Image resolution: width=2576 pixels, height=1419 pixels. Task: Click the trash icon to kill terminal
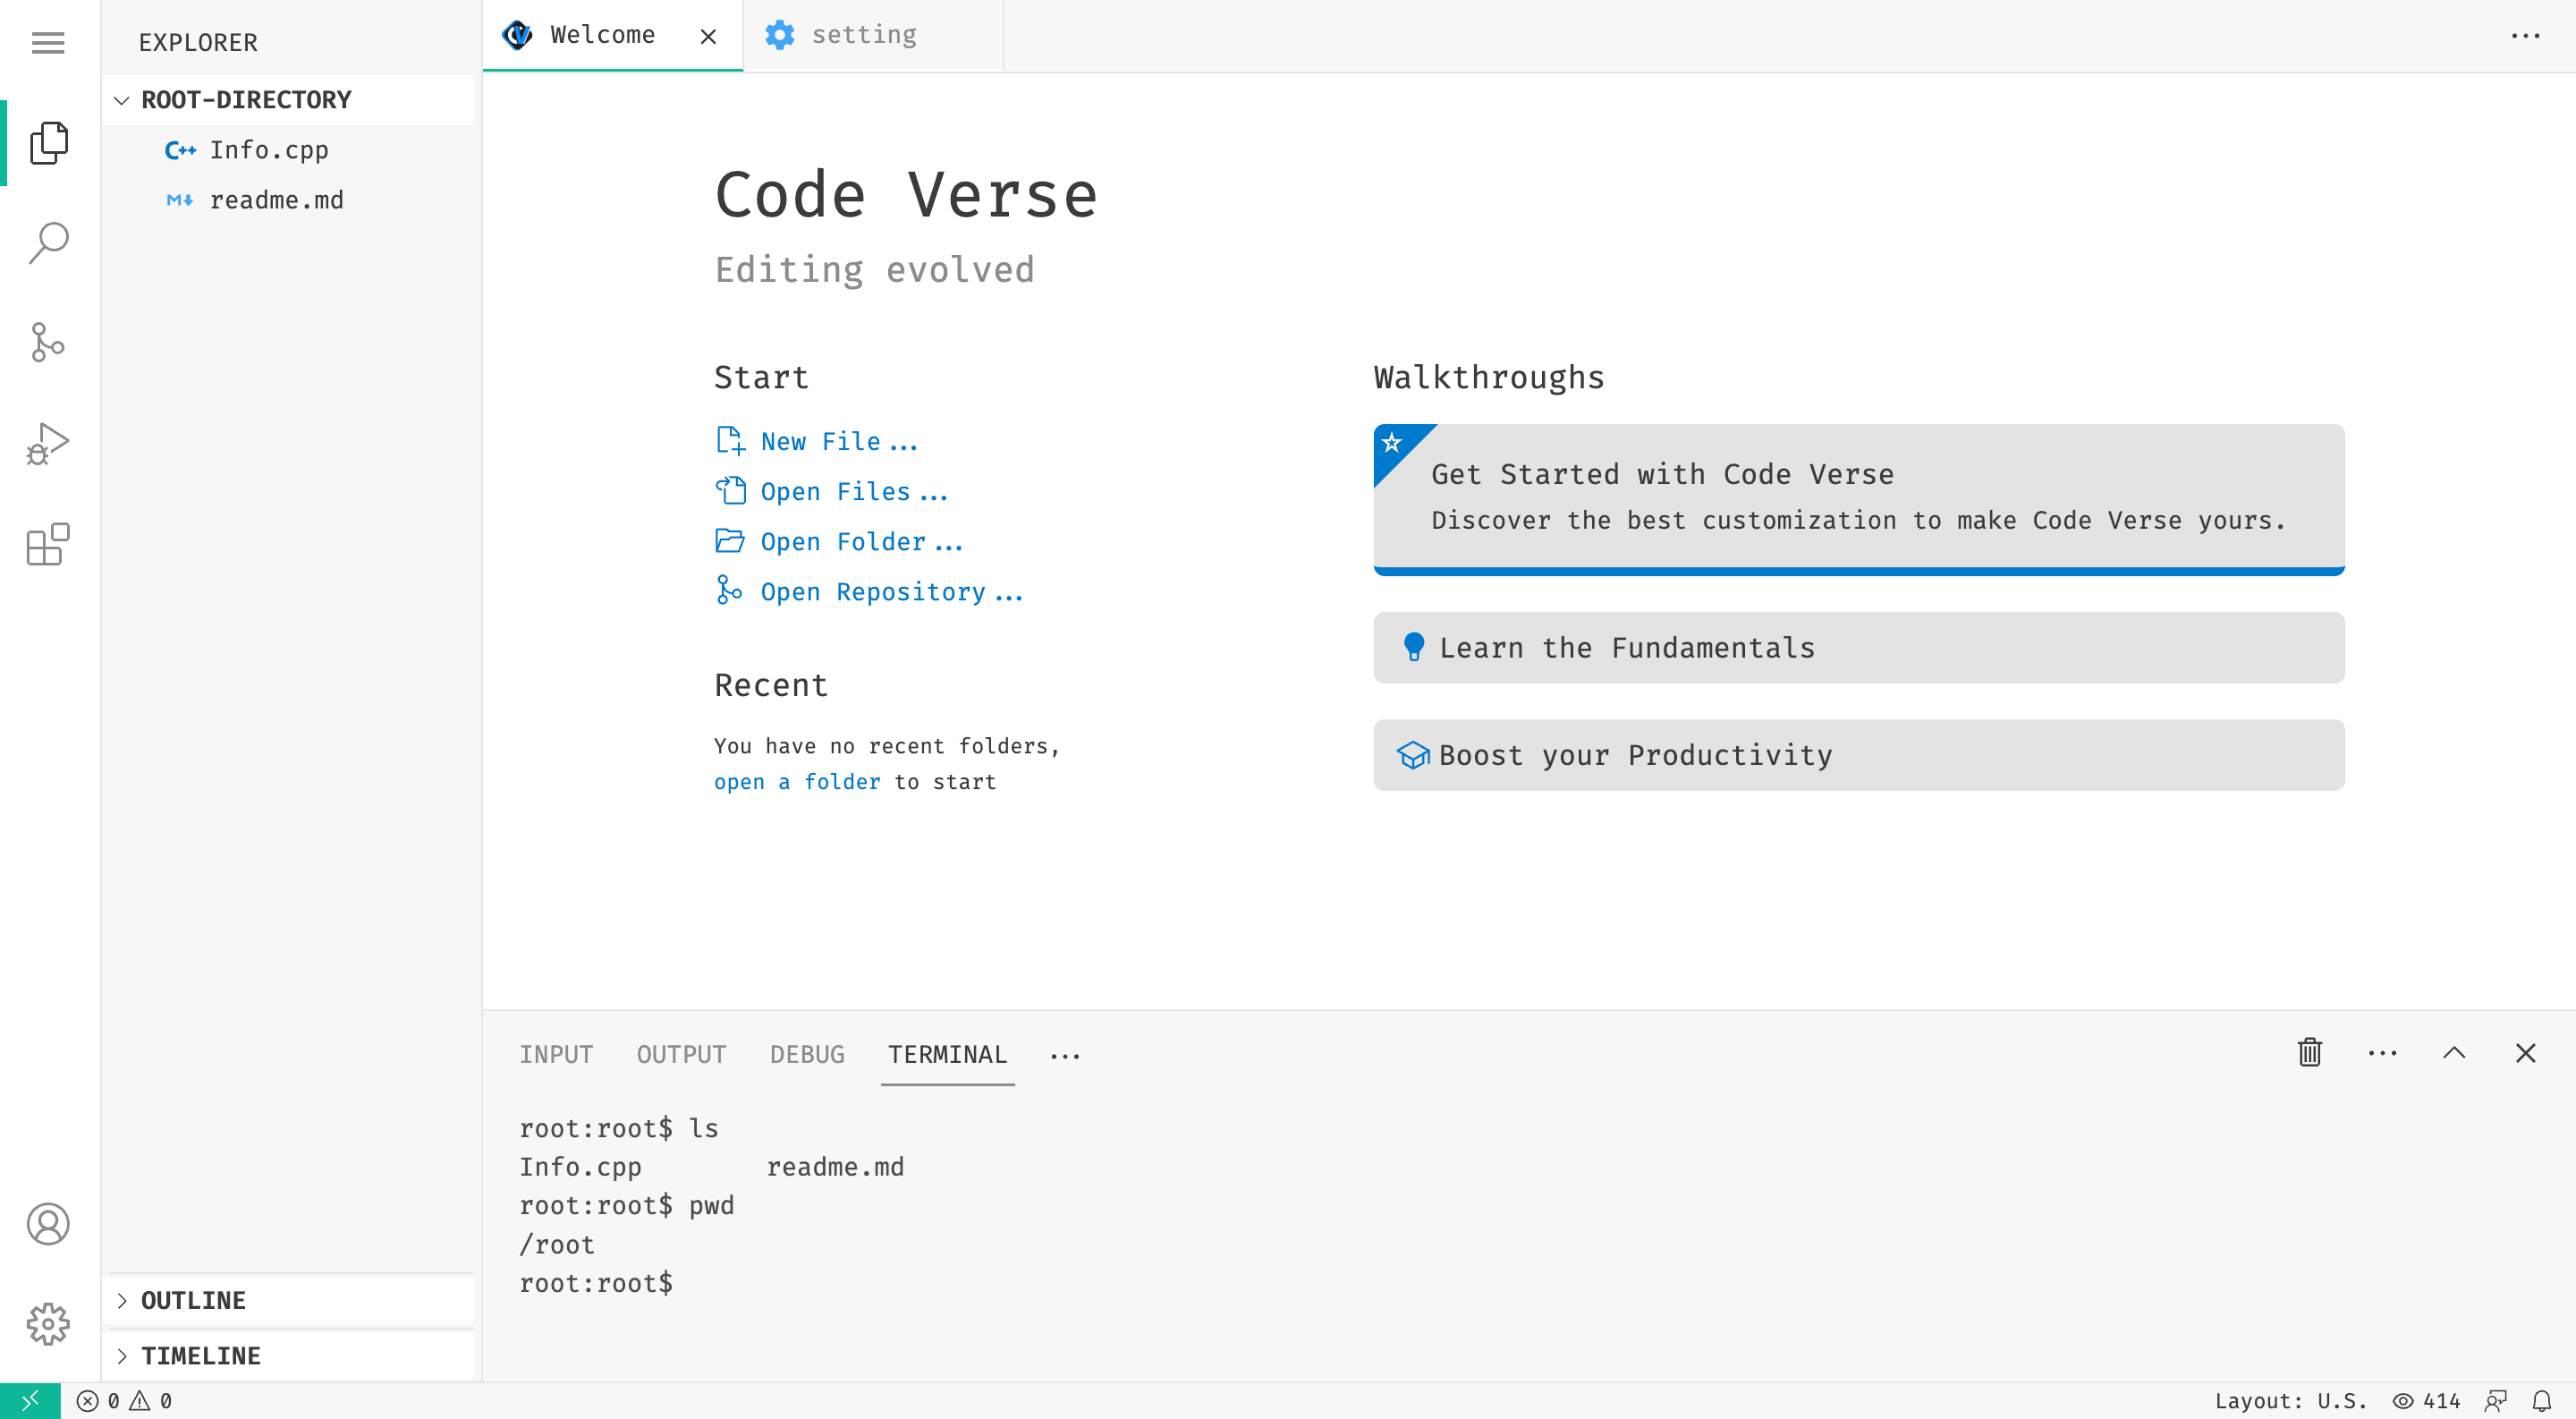point(2309,1053)
